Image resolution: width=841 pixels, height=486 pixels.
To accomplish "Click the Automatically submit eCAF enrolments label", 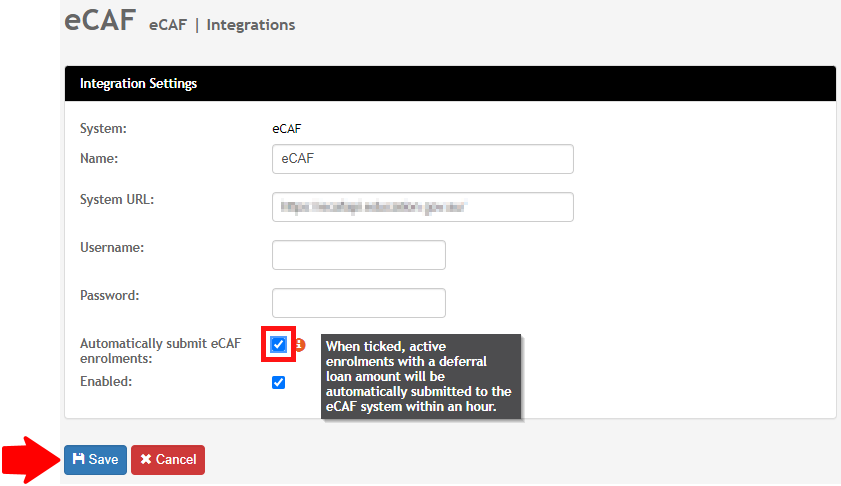I will point(160,350).
